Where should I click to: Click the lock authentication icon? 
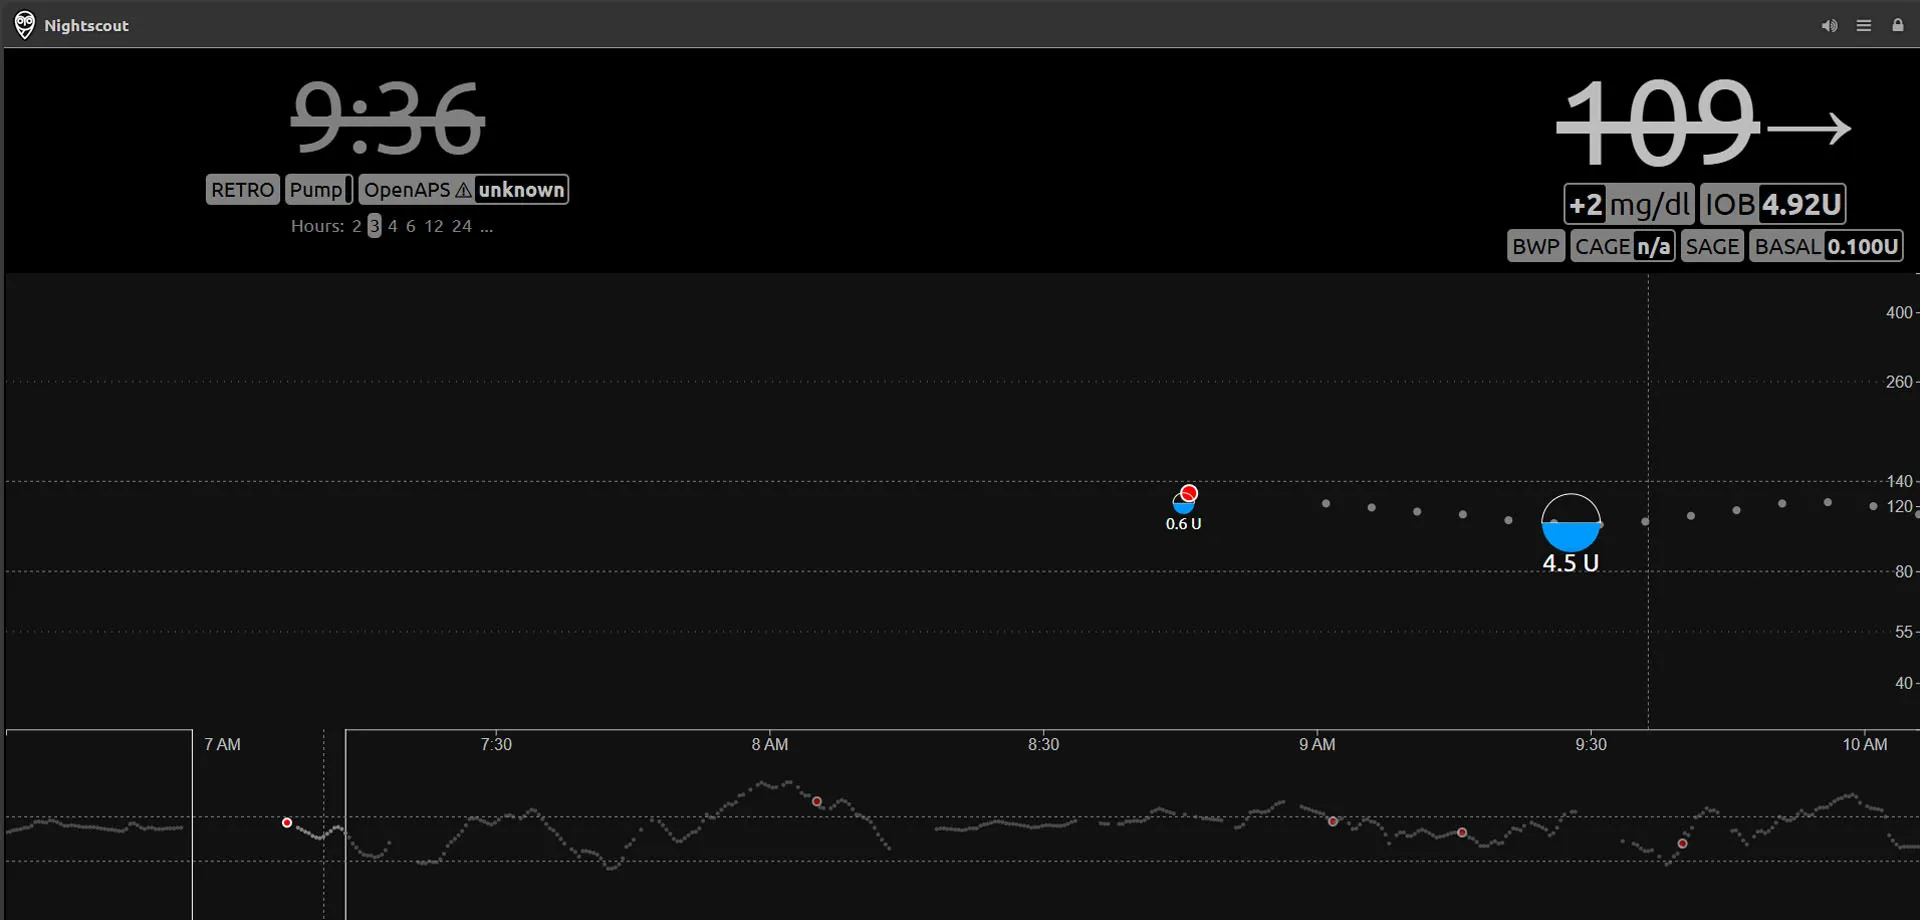click(x=1898, y=26)
